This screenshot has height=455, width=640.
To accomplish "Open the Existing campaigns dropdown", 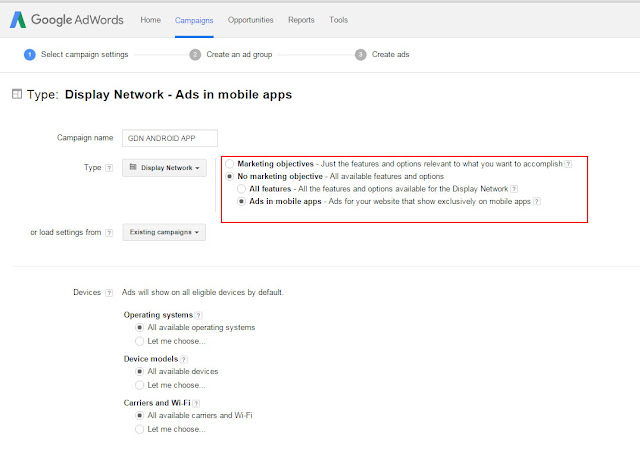I will [164, 232].
